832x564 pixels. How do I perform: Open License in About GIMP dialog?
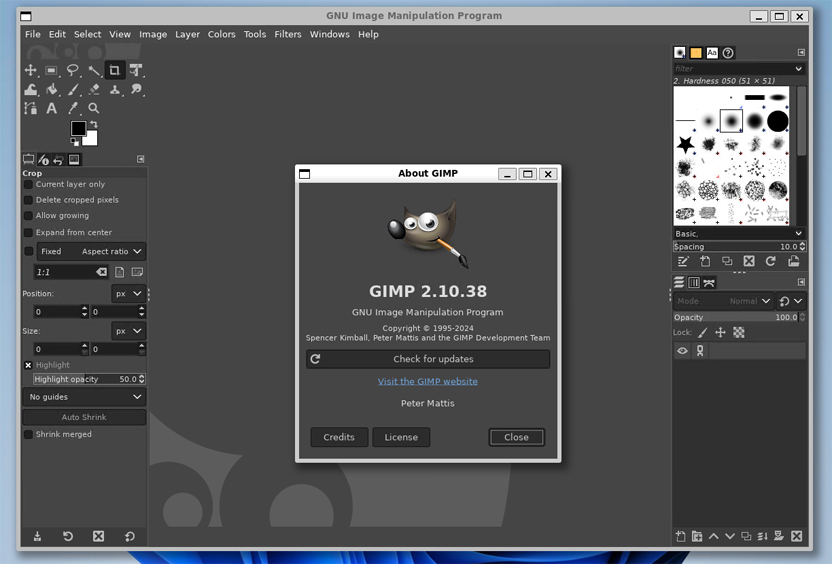click(401, 437)
